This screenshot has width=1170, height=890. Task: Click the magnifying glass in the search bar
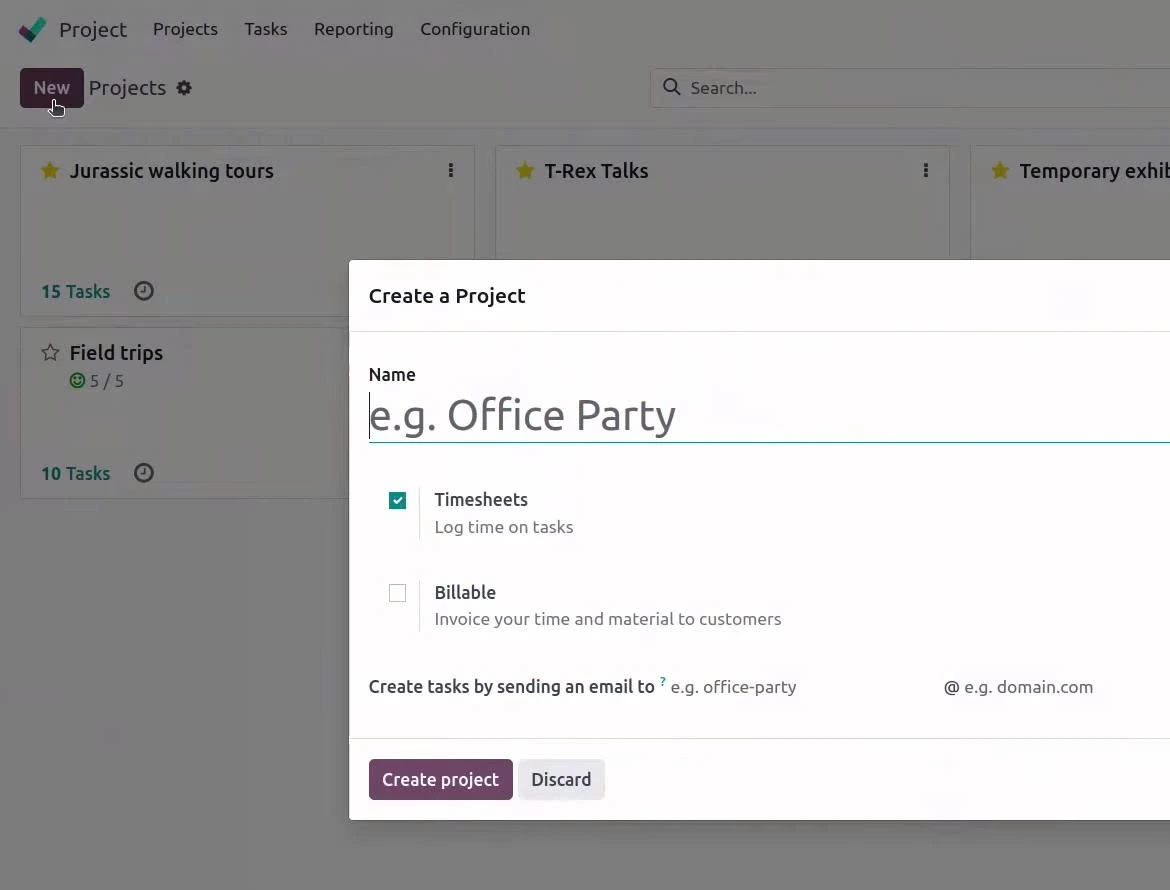point(670,88)
